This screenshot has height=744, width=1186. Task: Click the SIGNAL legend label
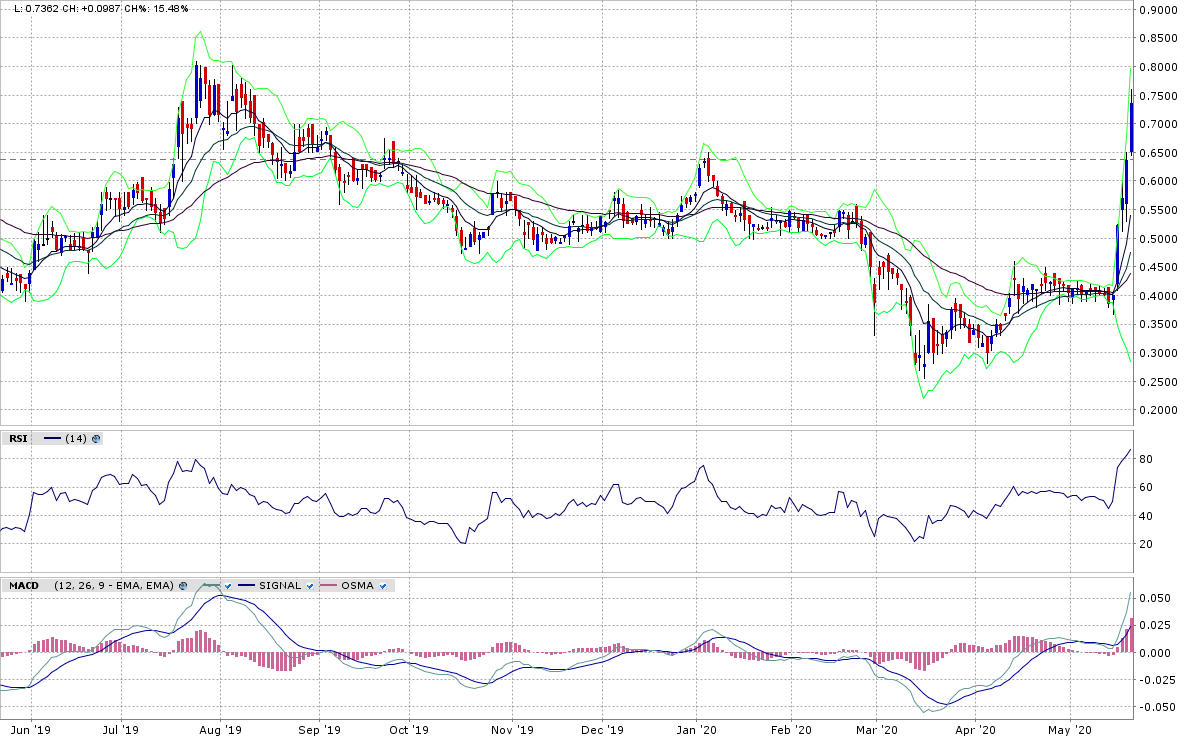click(279, 586)
